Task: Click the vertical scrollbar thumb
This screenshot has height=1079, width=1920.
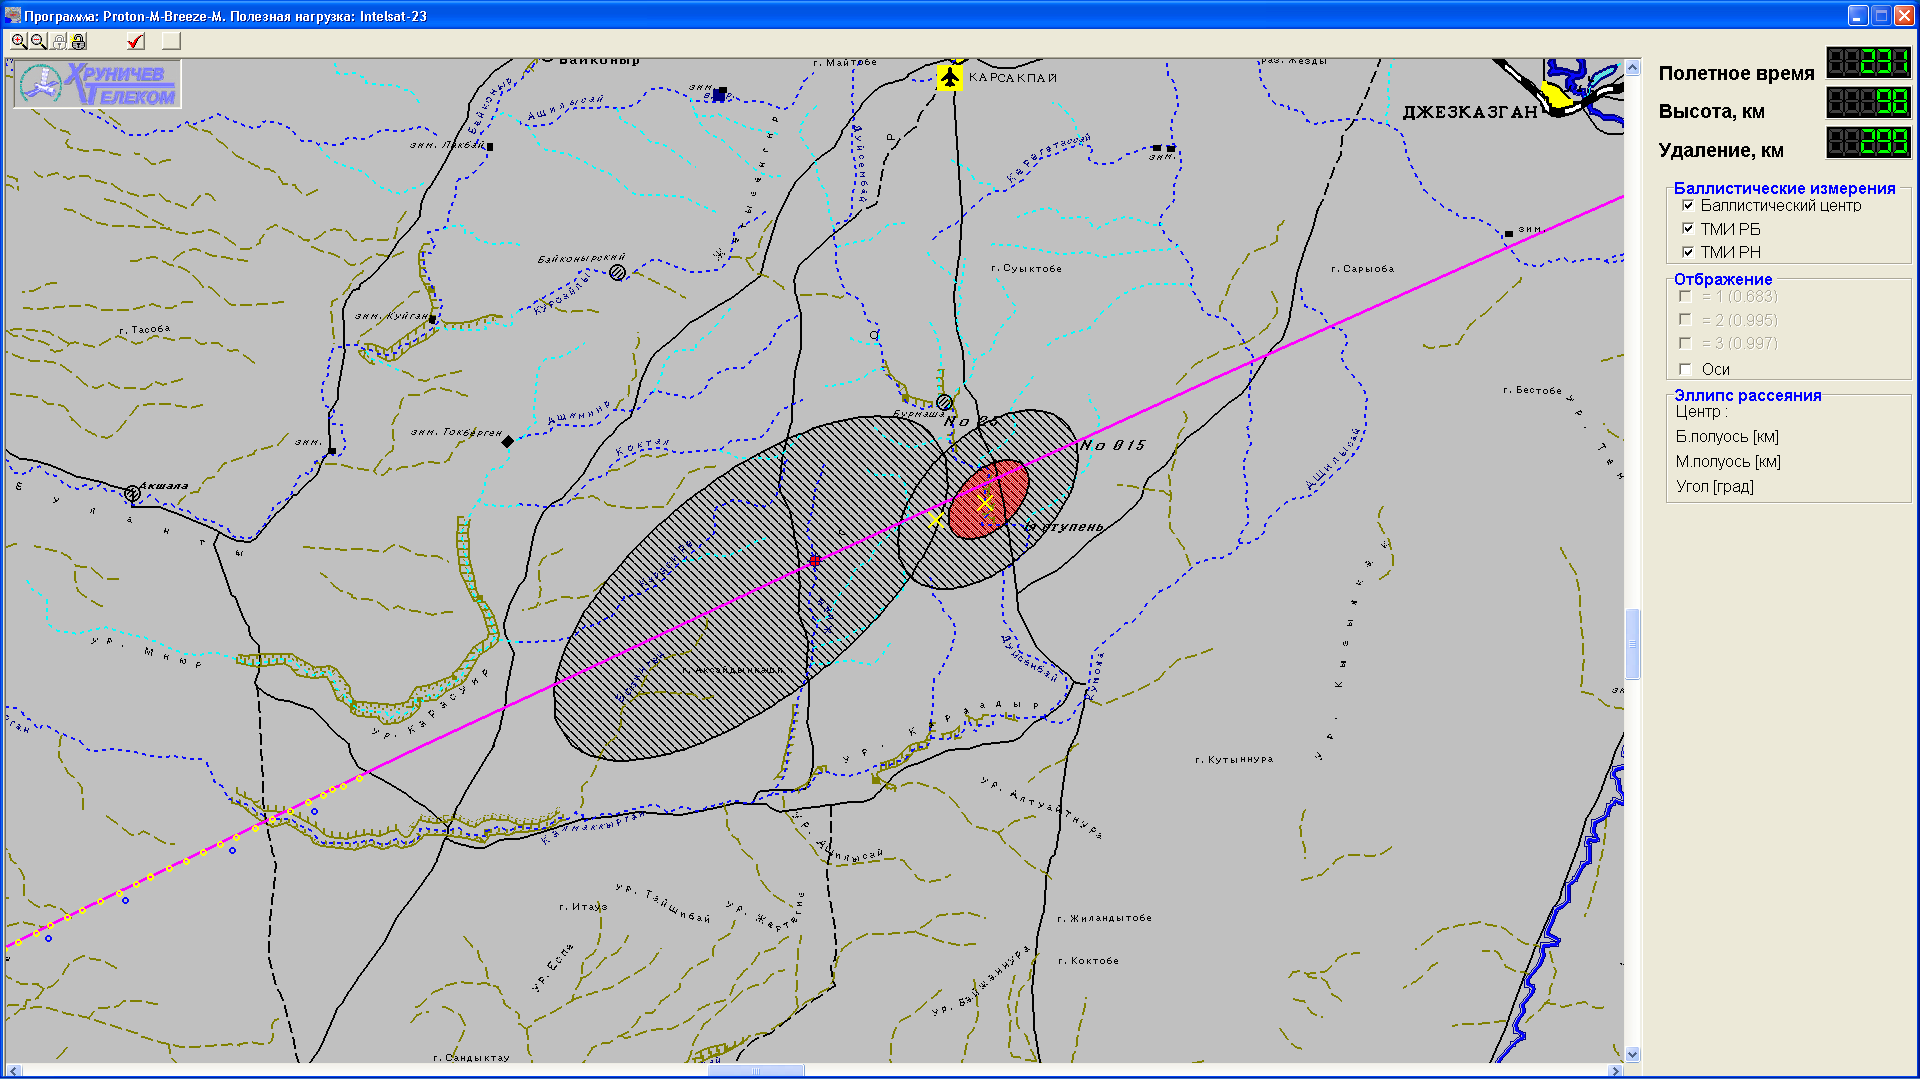Action: click(x=1632, y=644)
